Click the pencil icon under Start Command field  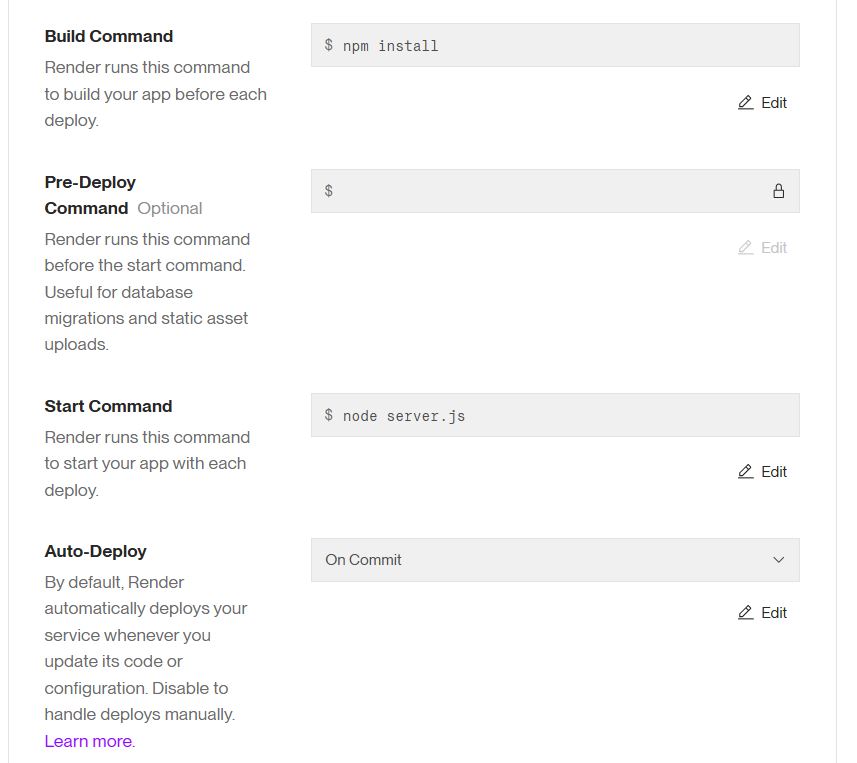click(x=745, y=472)
